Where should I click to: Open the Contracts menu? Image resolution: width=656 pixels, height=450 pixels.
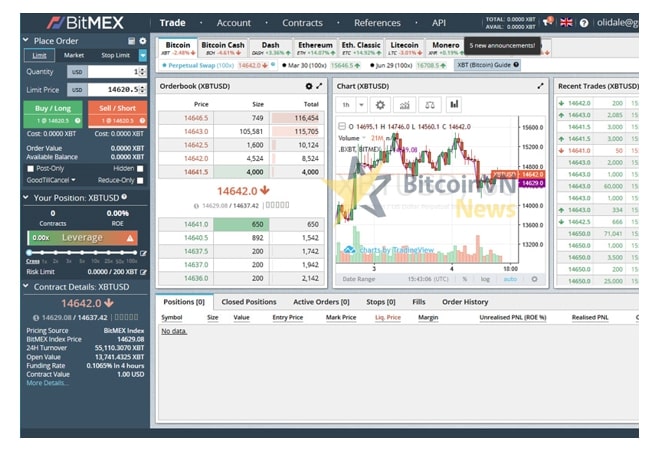click(x=302, y=23)
